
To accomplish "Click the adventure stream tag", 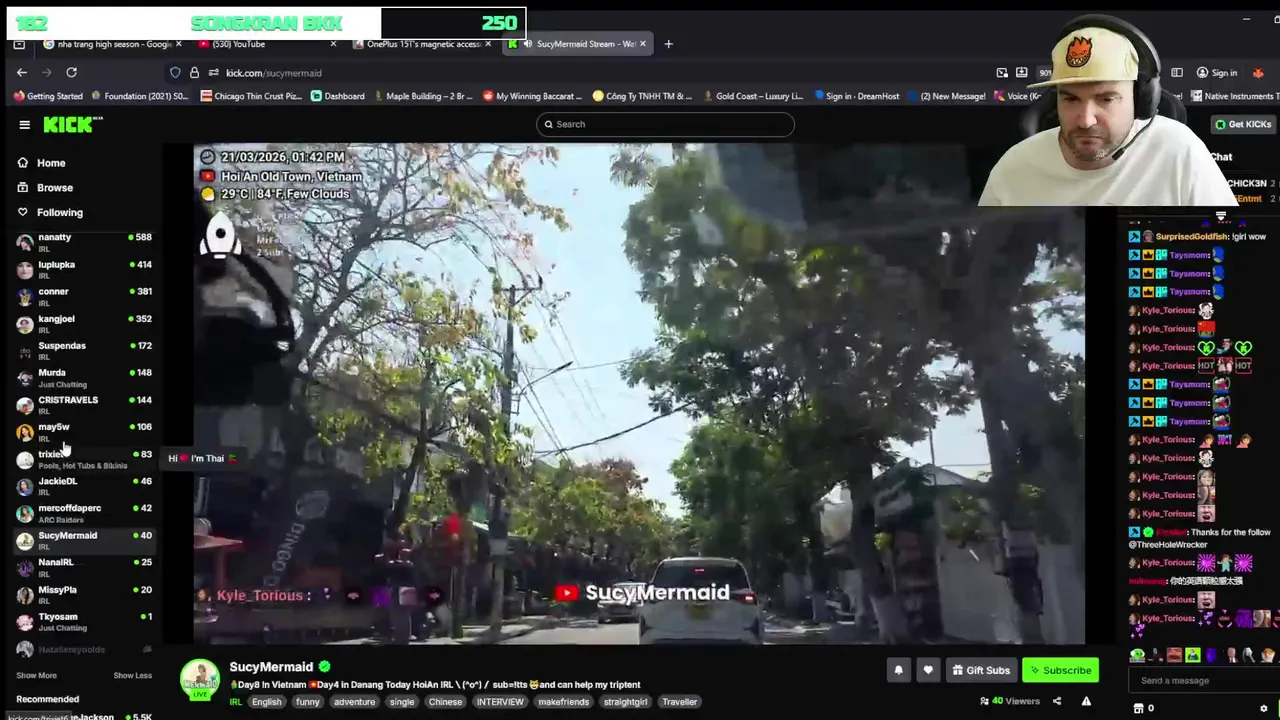I will coord(354,702).
